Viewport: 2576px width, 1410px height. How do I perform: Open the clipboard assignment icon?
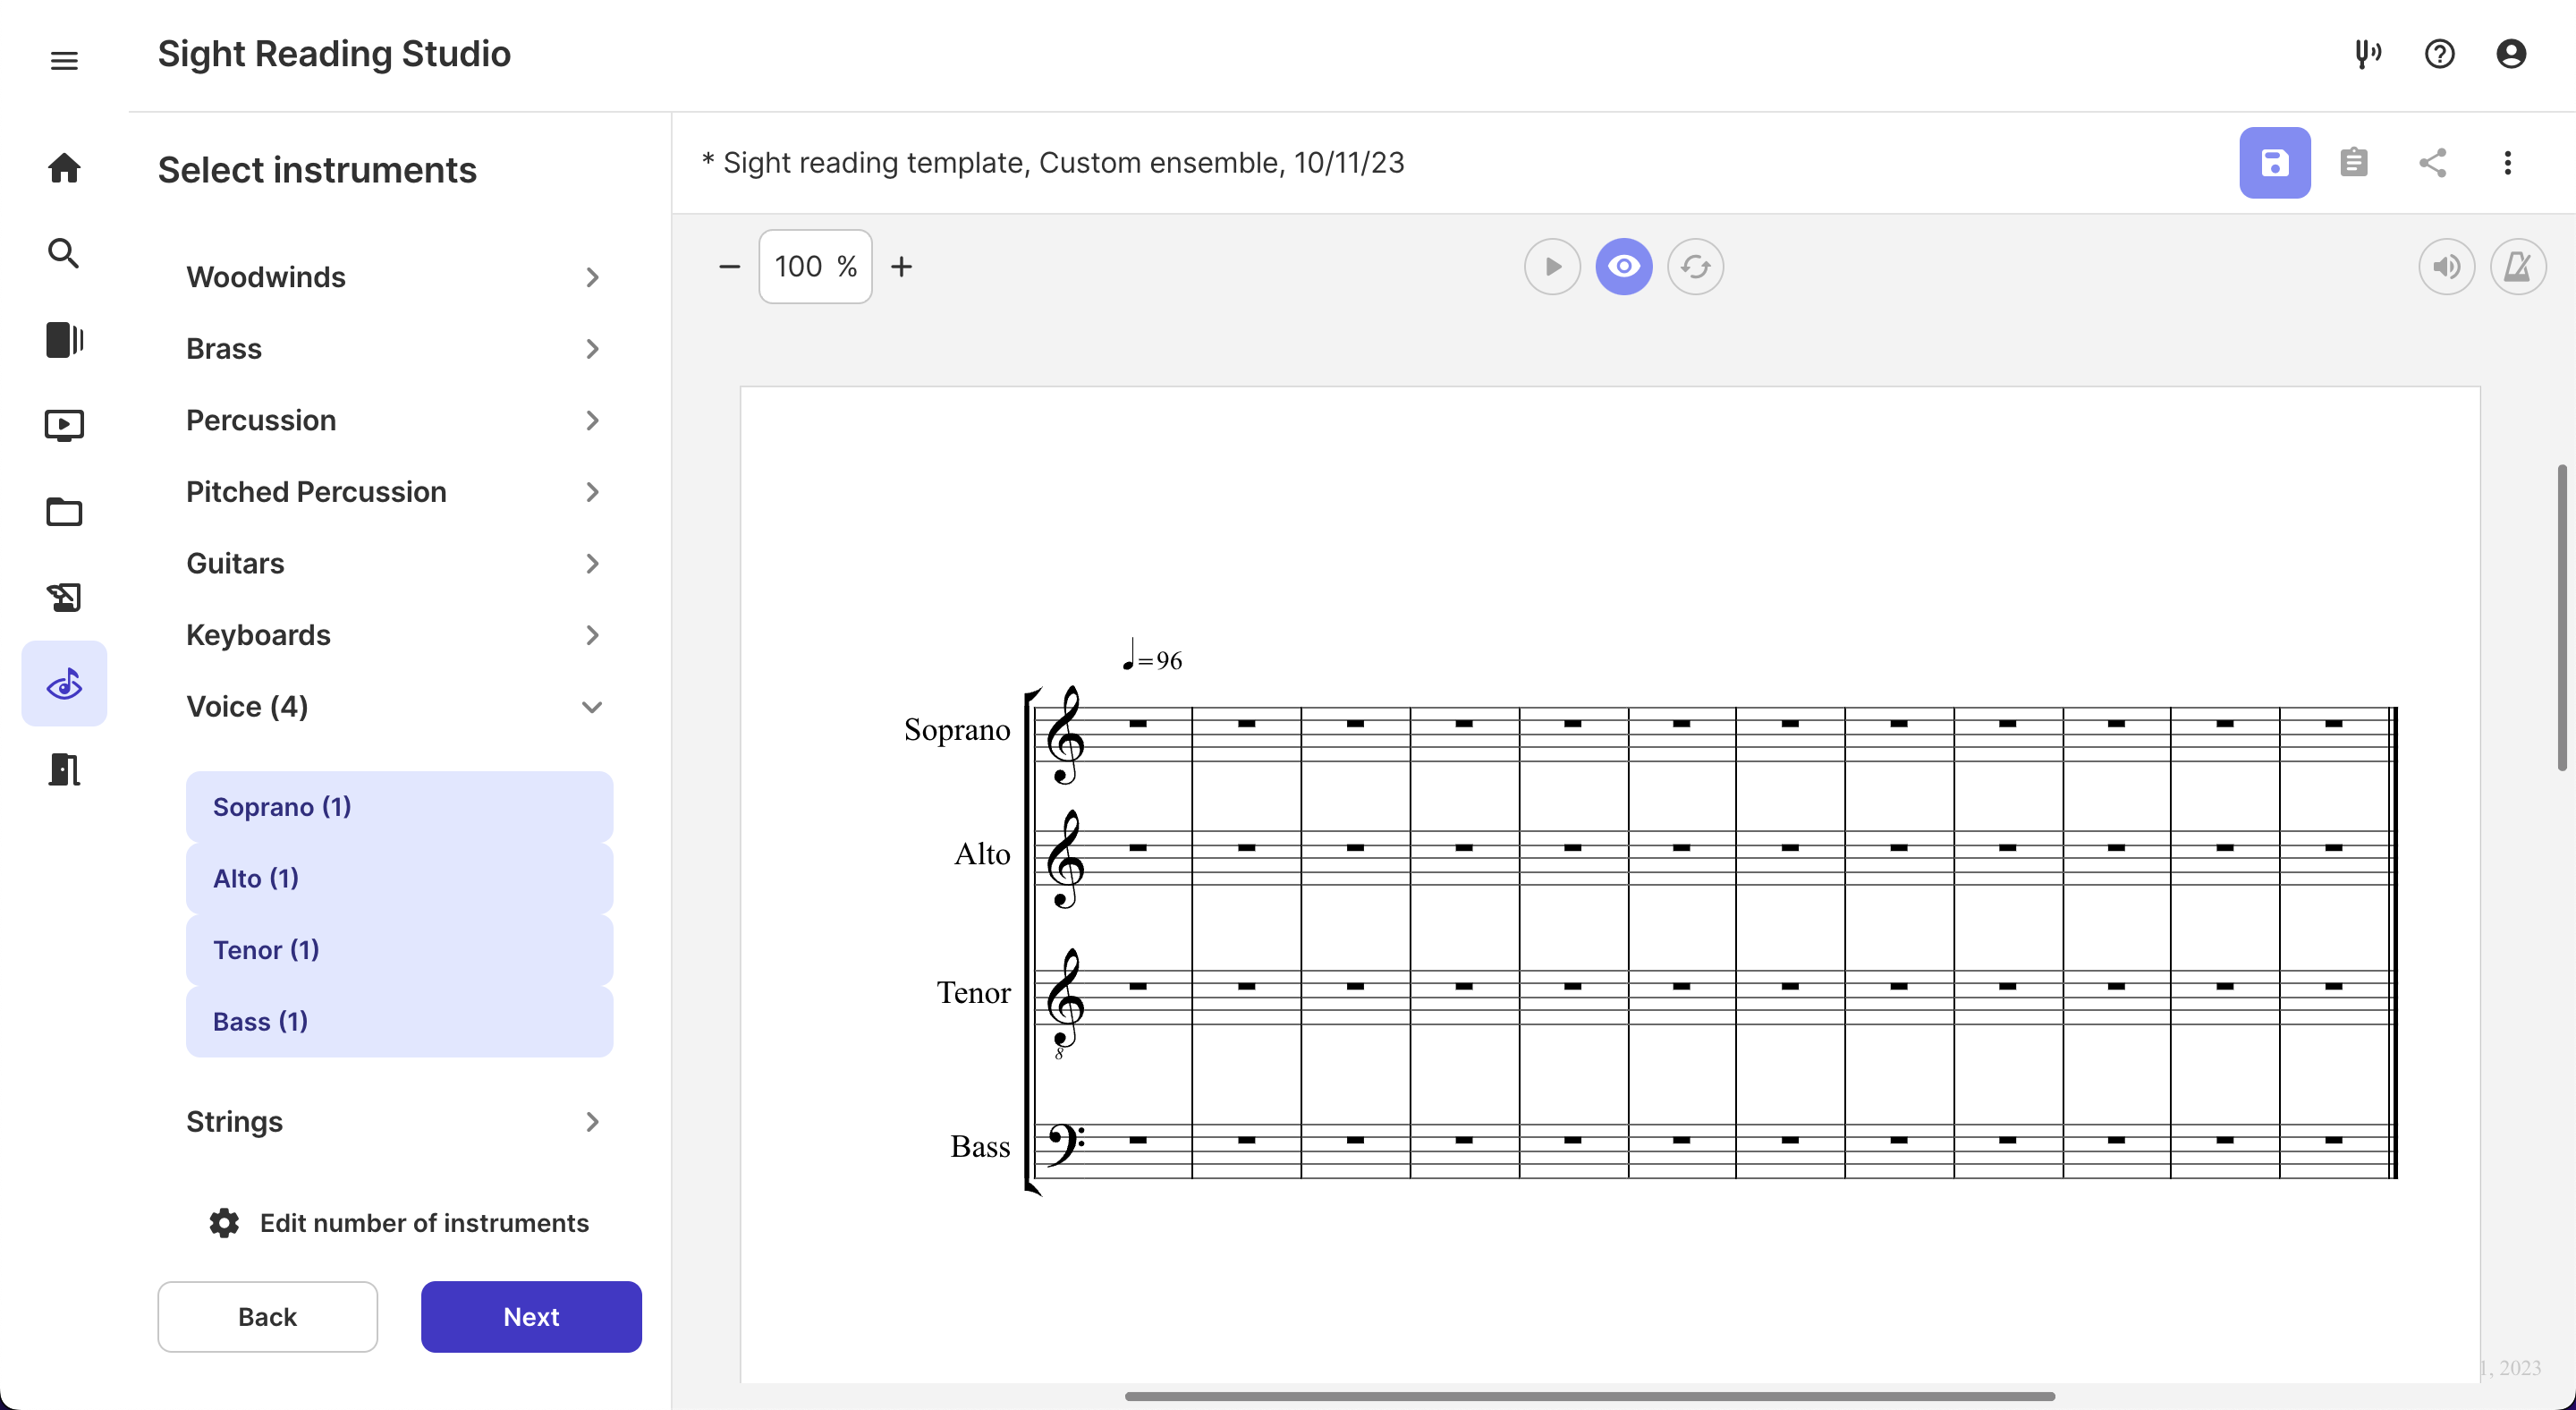coord(2353,163)
